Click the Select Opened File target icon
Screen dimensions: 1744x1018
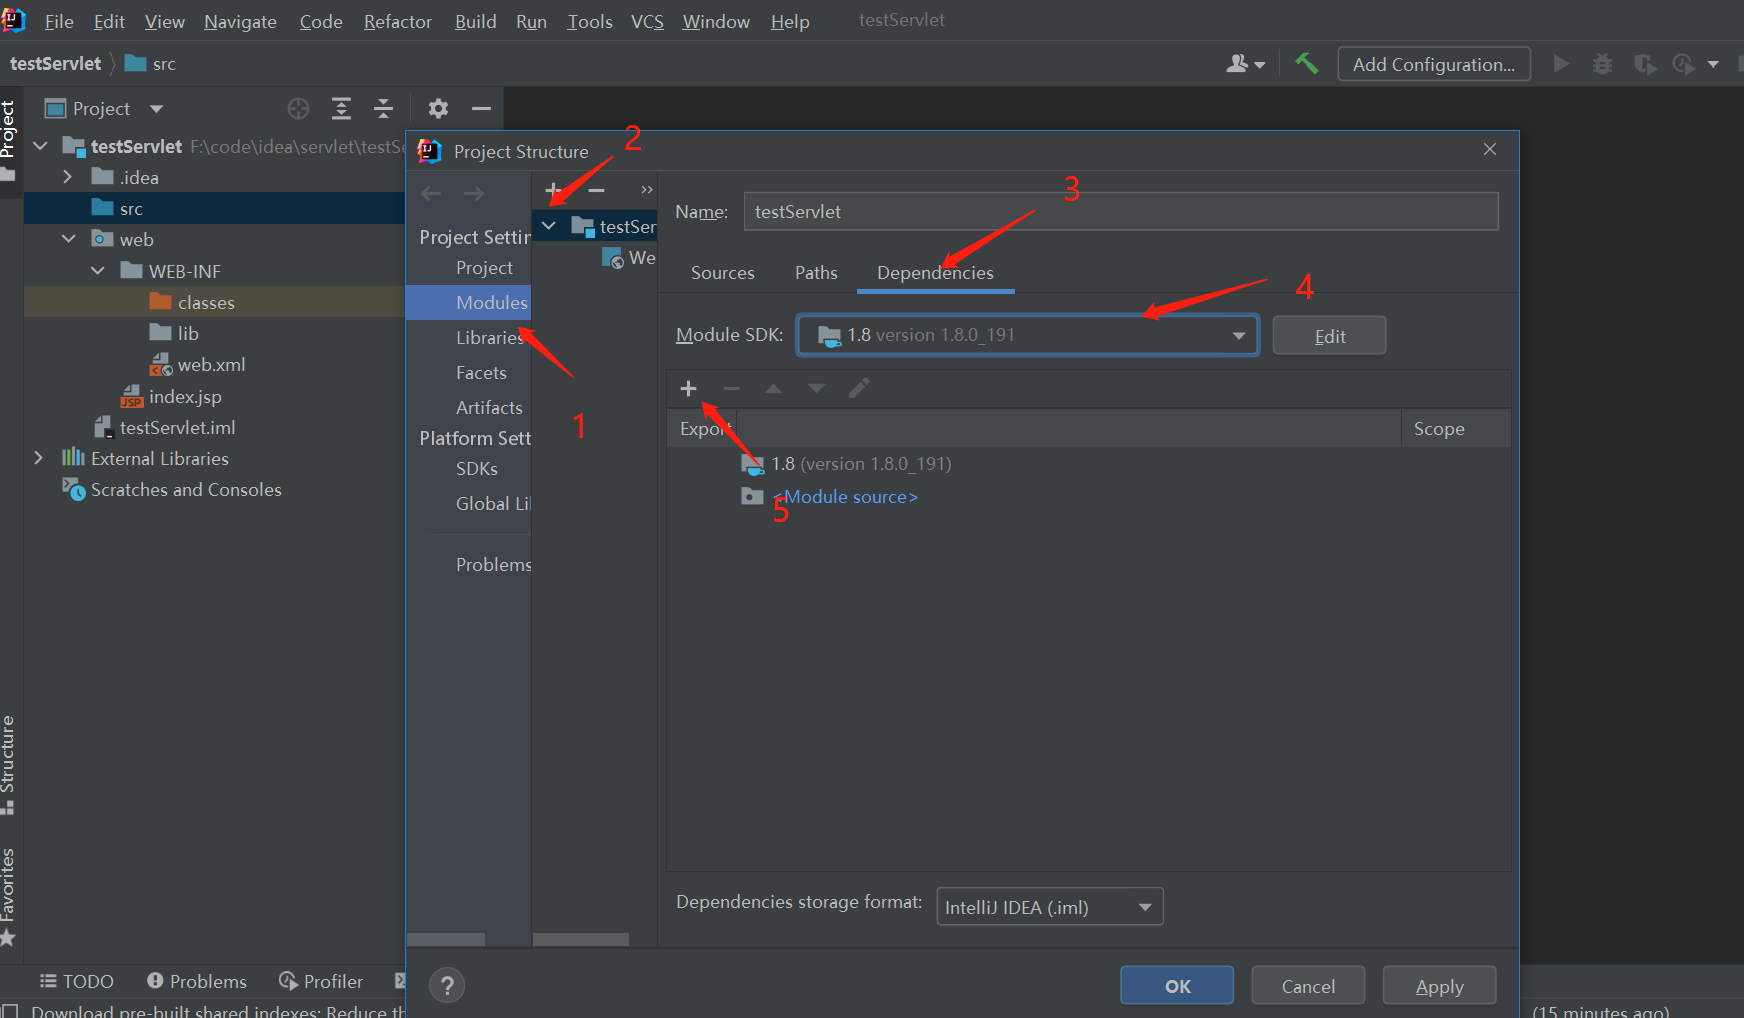pos(298,108)
